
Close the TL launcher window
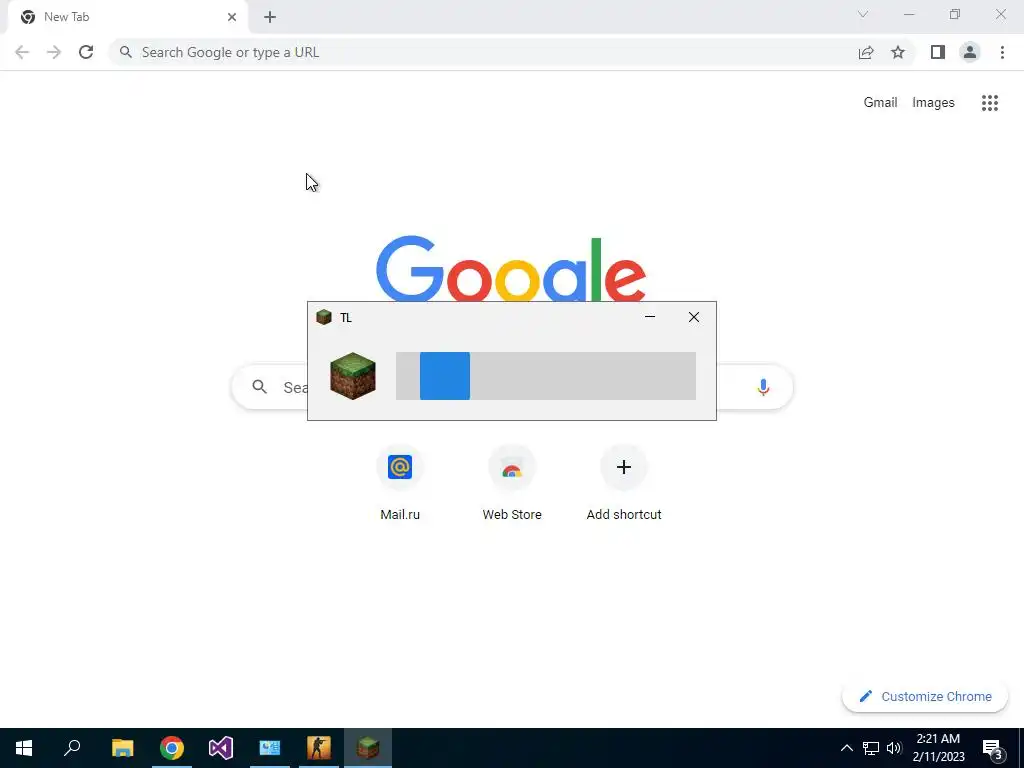click(694, 317)
